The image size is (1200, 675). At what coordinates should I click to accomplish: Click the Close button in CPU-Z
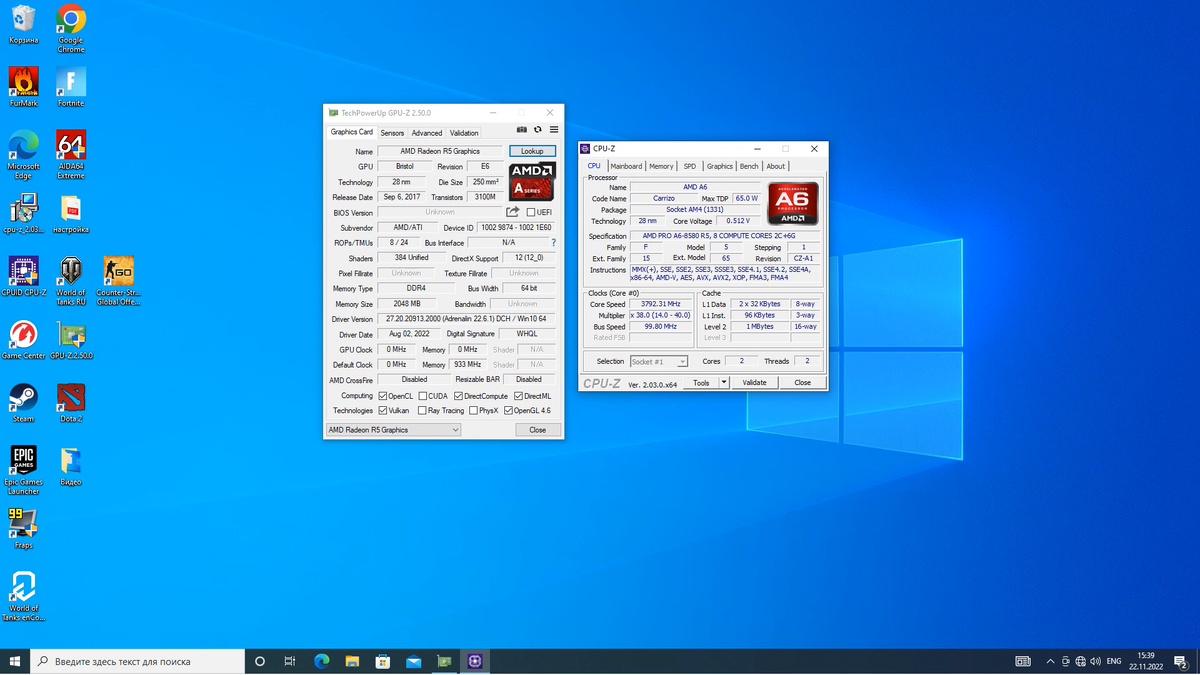click(803, 382)
